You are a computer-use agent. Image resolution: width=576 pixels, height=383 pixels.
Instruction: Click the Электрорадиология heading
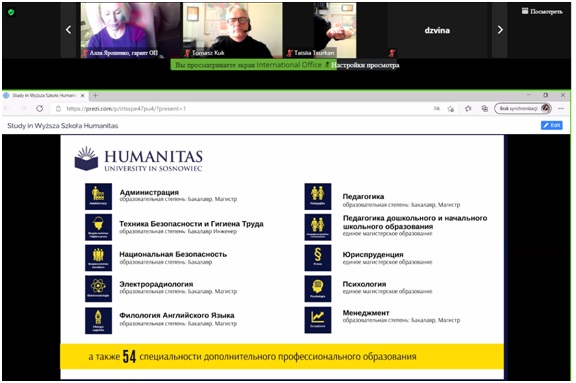156,284
